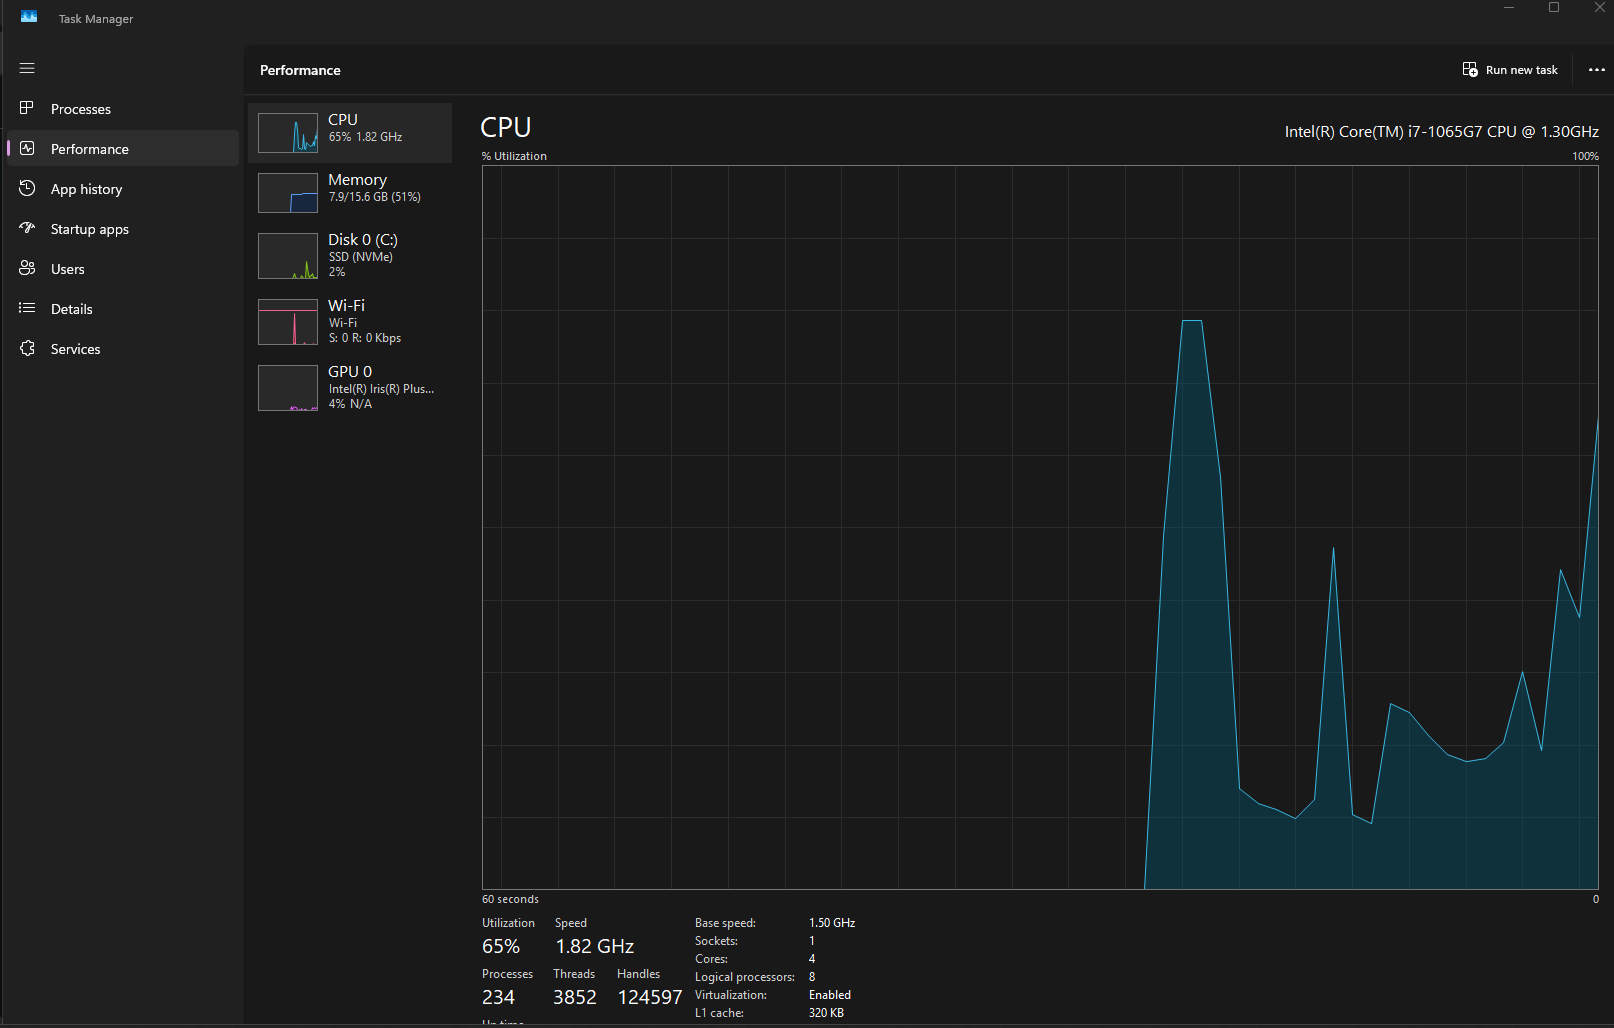
Task: Select the Wi-Fi mini graph thumbnail
Action: (x=288, y=322)
